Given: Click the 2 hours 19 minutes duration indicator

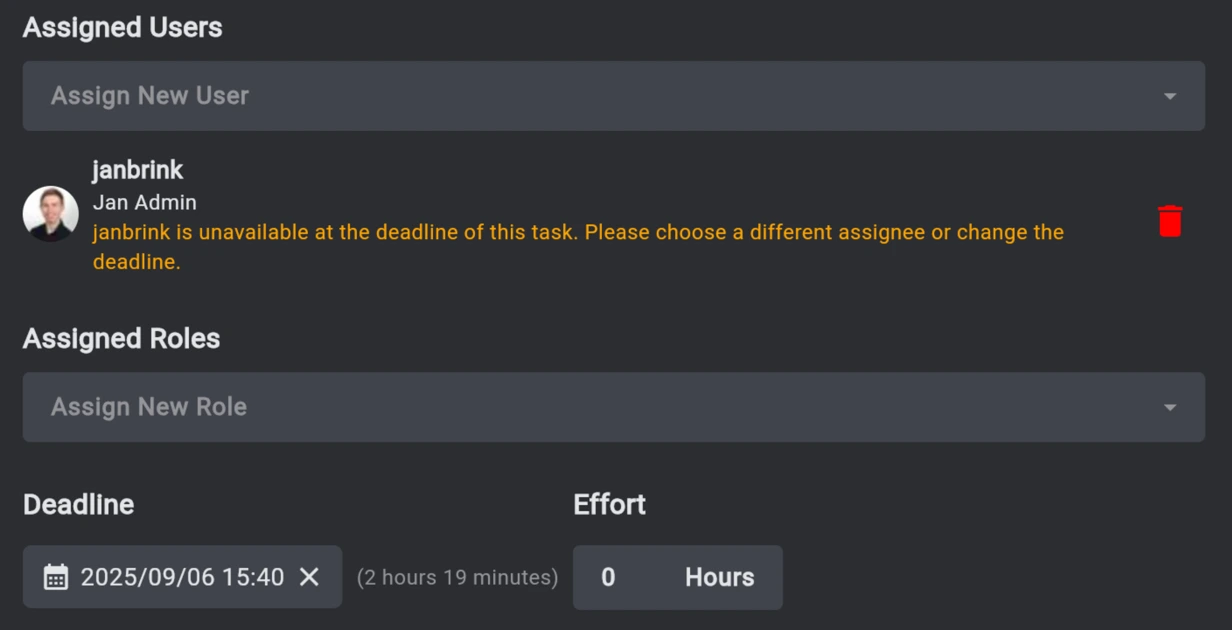Looking at the screenshot, I should [x=457, y=577].
